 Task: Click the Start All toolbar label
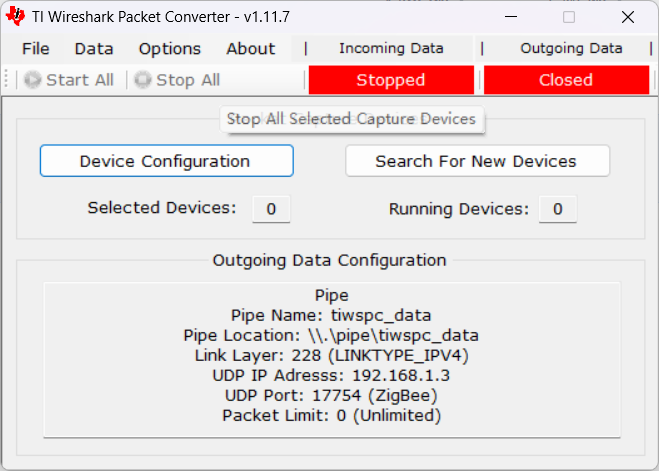80,80
